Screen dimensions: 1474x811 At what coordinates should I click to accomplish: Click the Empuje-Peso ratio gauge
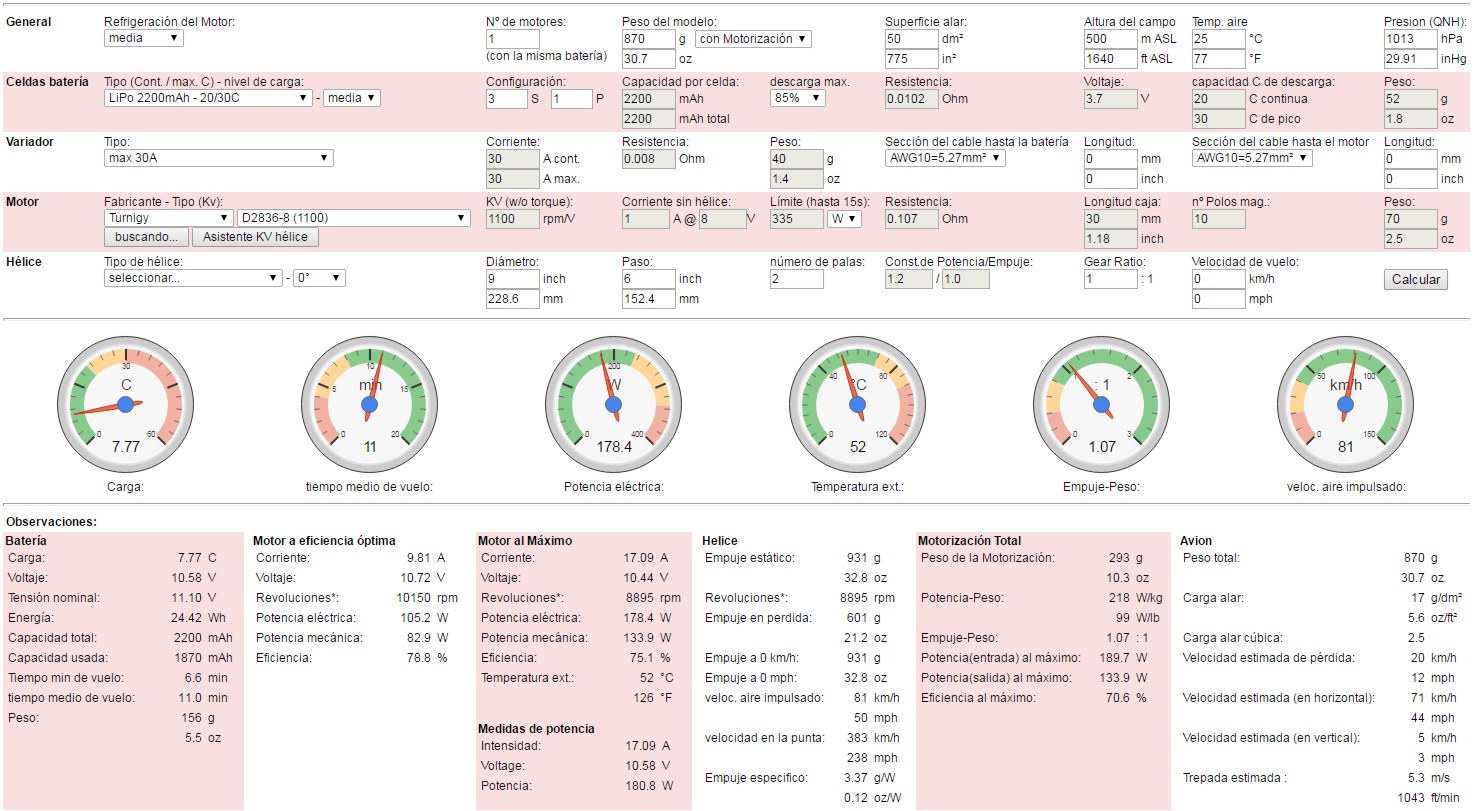(1101, 404)
